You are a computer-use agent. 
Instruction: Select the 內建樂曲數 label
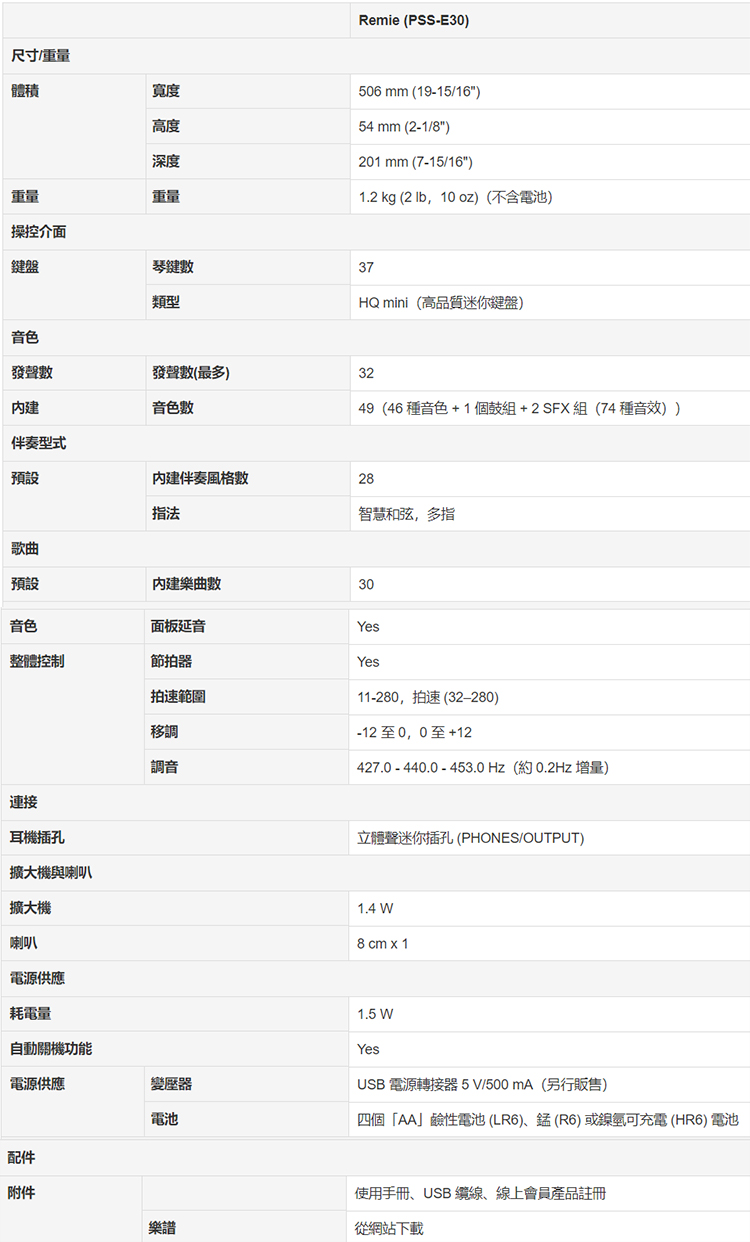(x=187, y=584)
